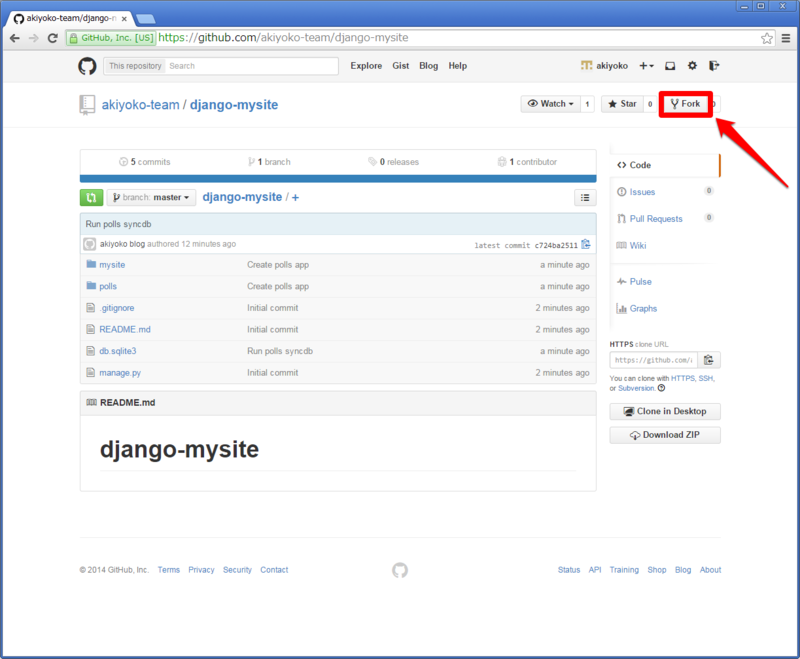View the 1 contributor page

[x=527, y=162]
